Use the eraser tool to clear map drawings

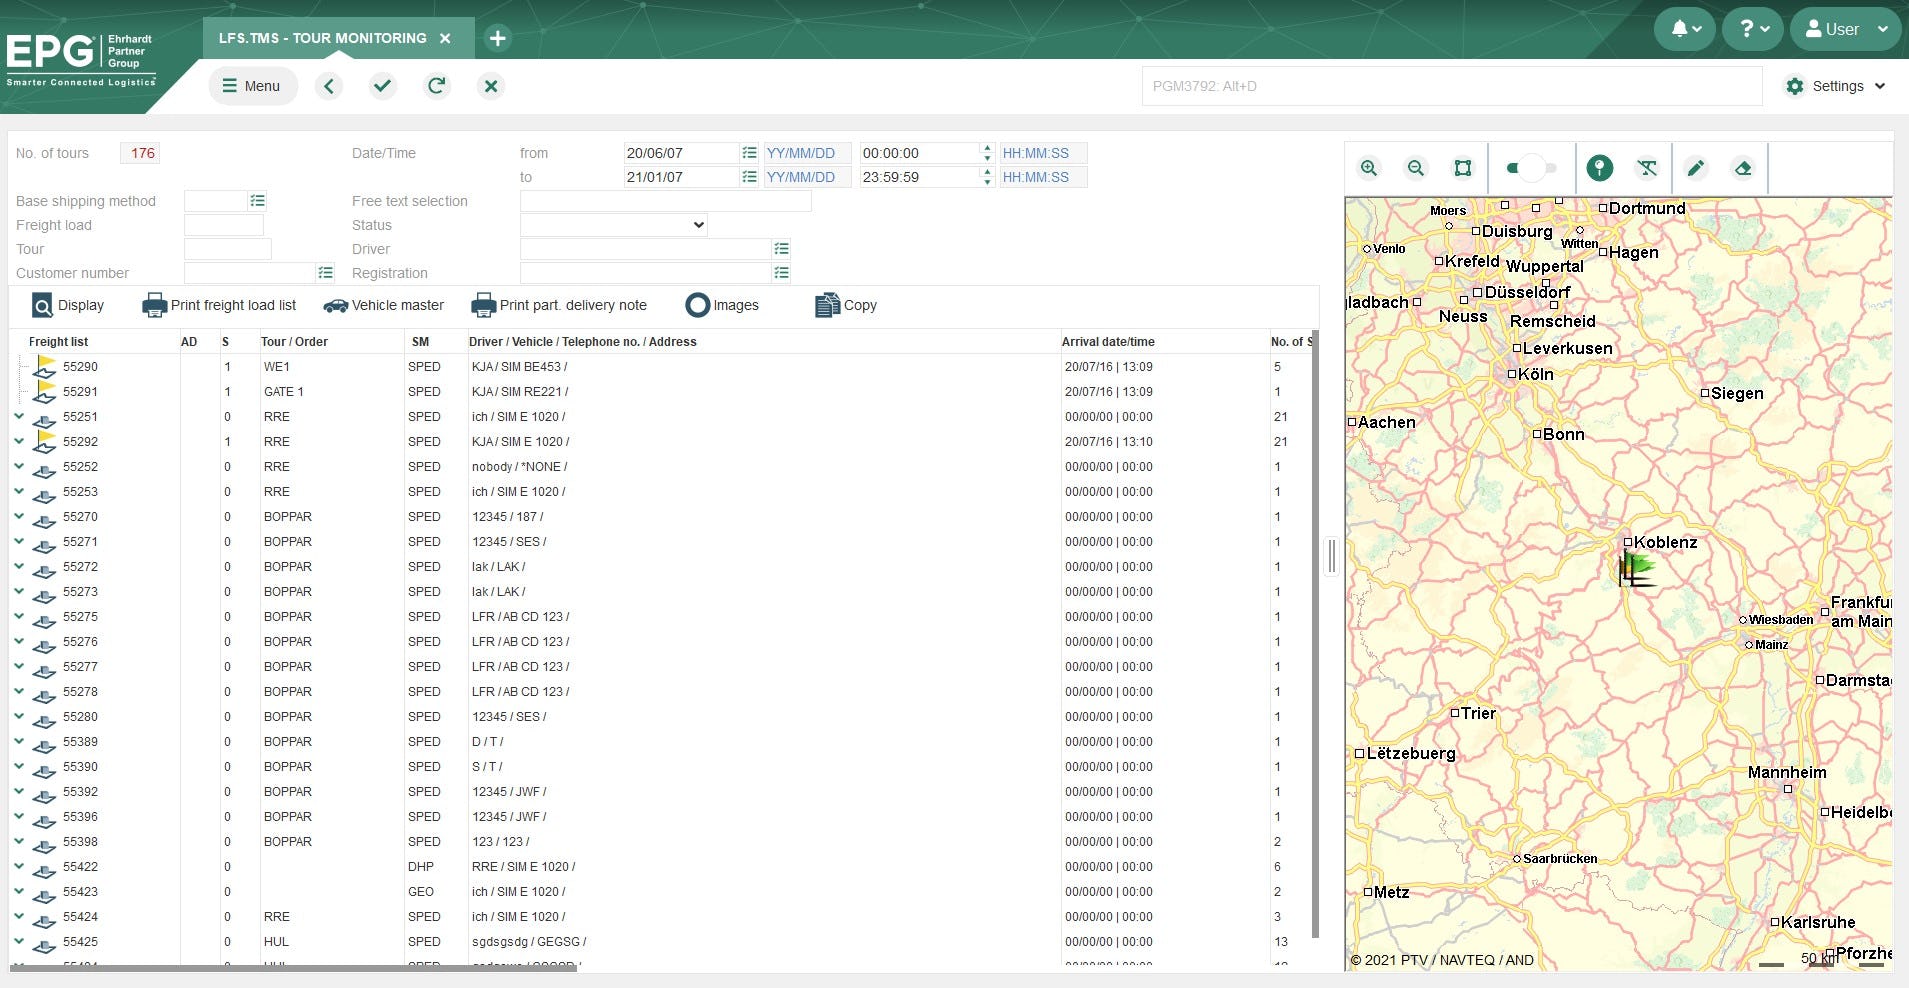tap(1744, 168)
